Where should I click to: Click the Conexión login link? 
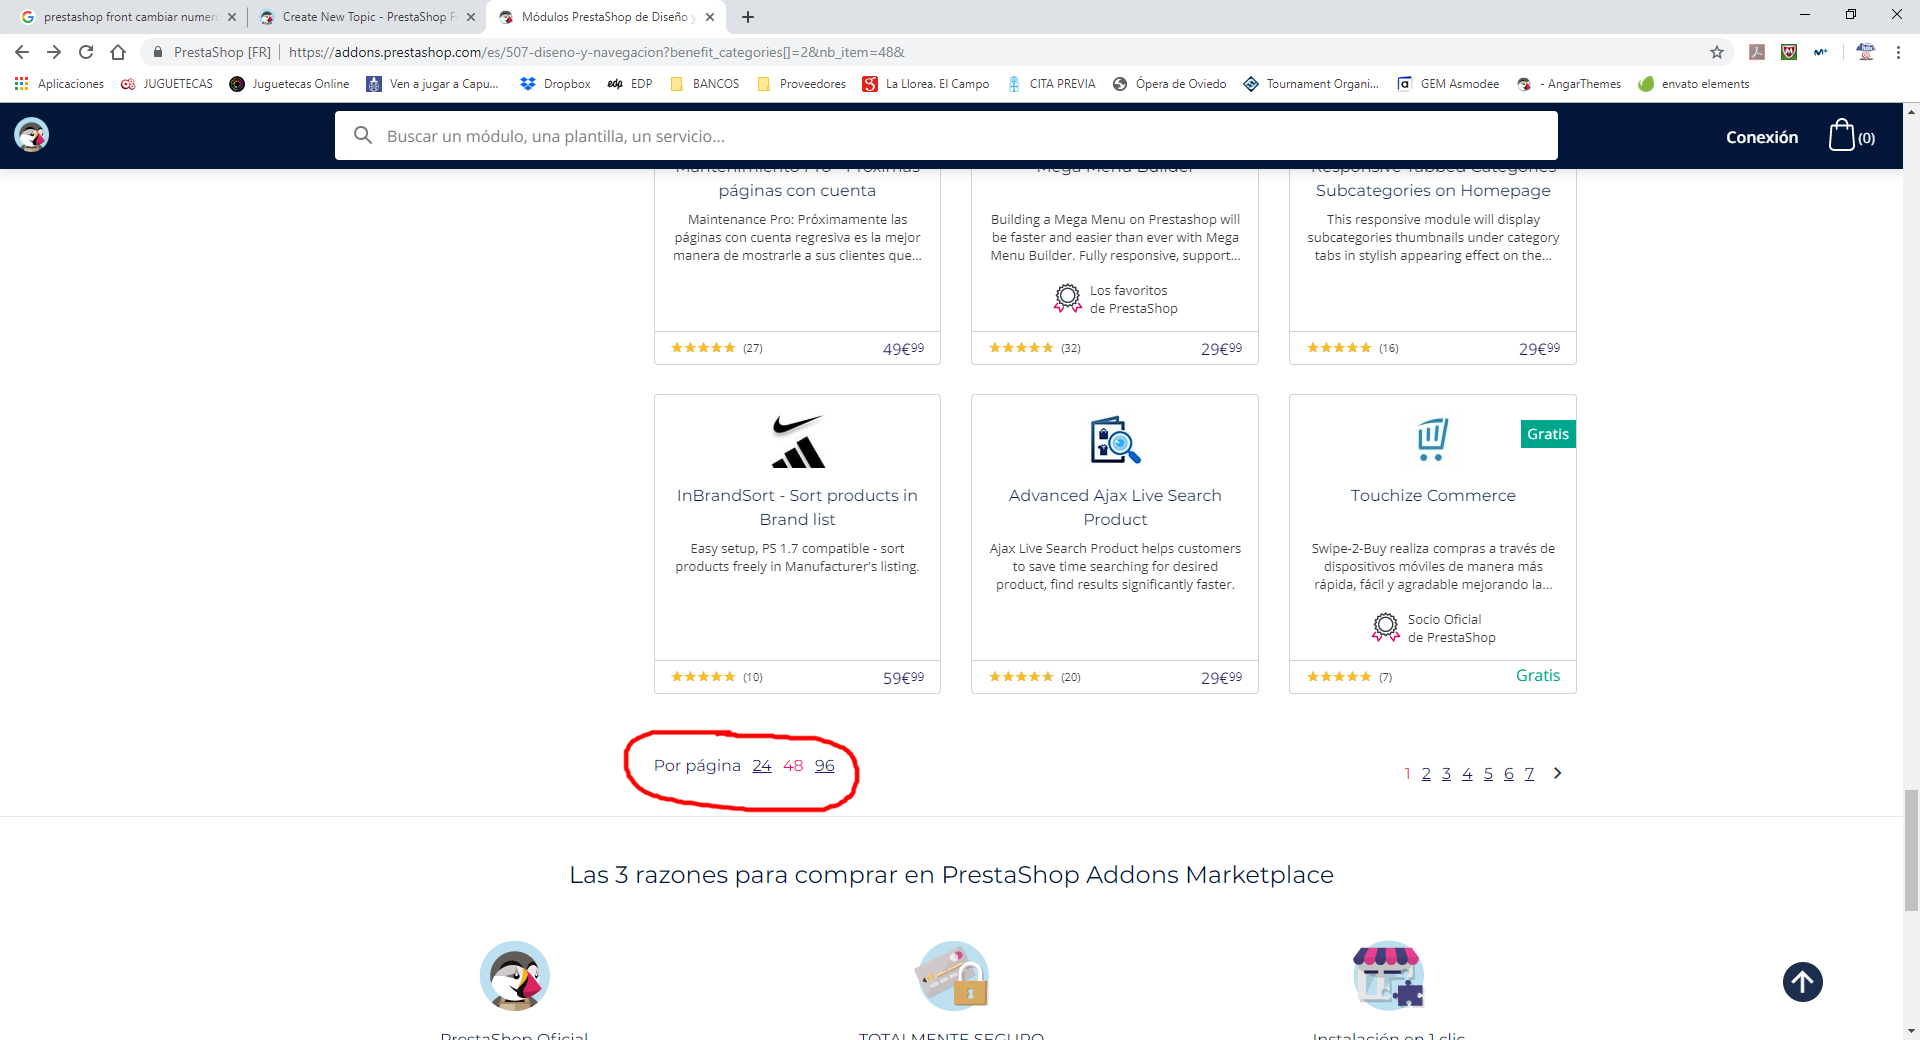coord(1762,137)
